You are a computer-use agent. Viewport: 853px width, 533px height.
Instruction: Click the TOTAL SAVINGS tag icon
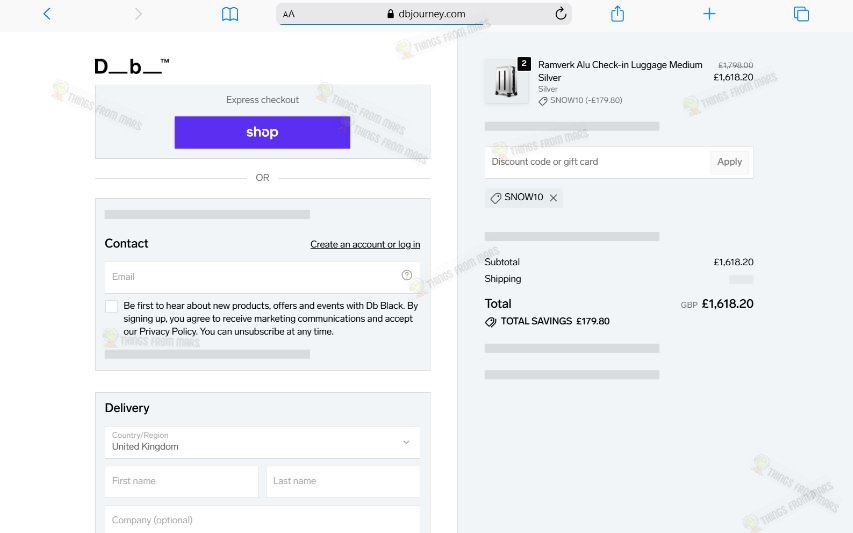click(491, 321)
